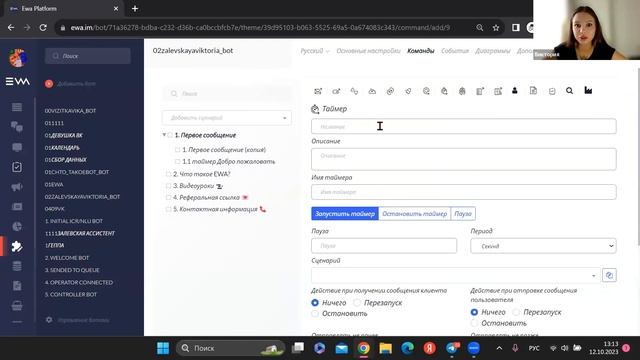Select Ничего under user message action

click(x=474, y=312)
